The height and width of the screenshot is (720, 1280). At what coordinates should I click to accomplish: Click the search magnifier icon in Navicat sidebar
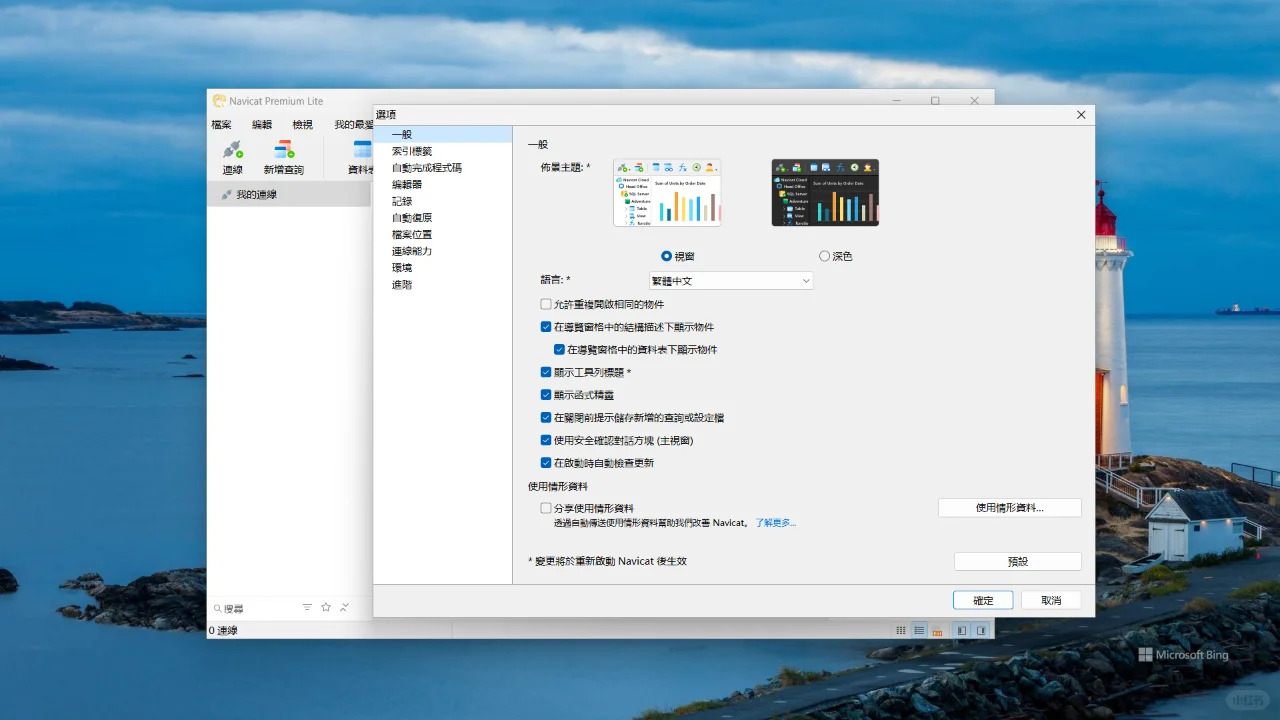pyautogui.click(x=217, y=608)
